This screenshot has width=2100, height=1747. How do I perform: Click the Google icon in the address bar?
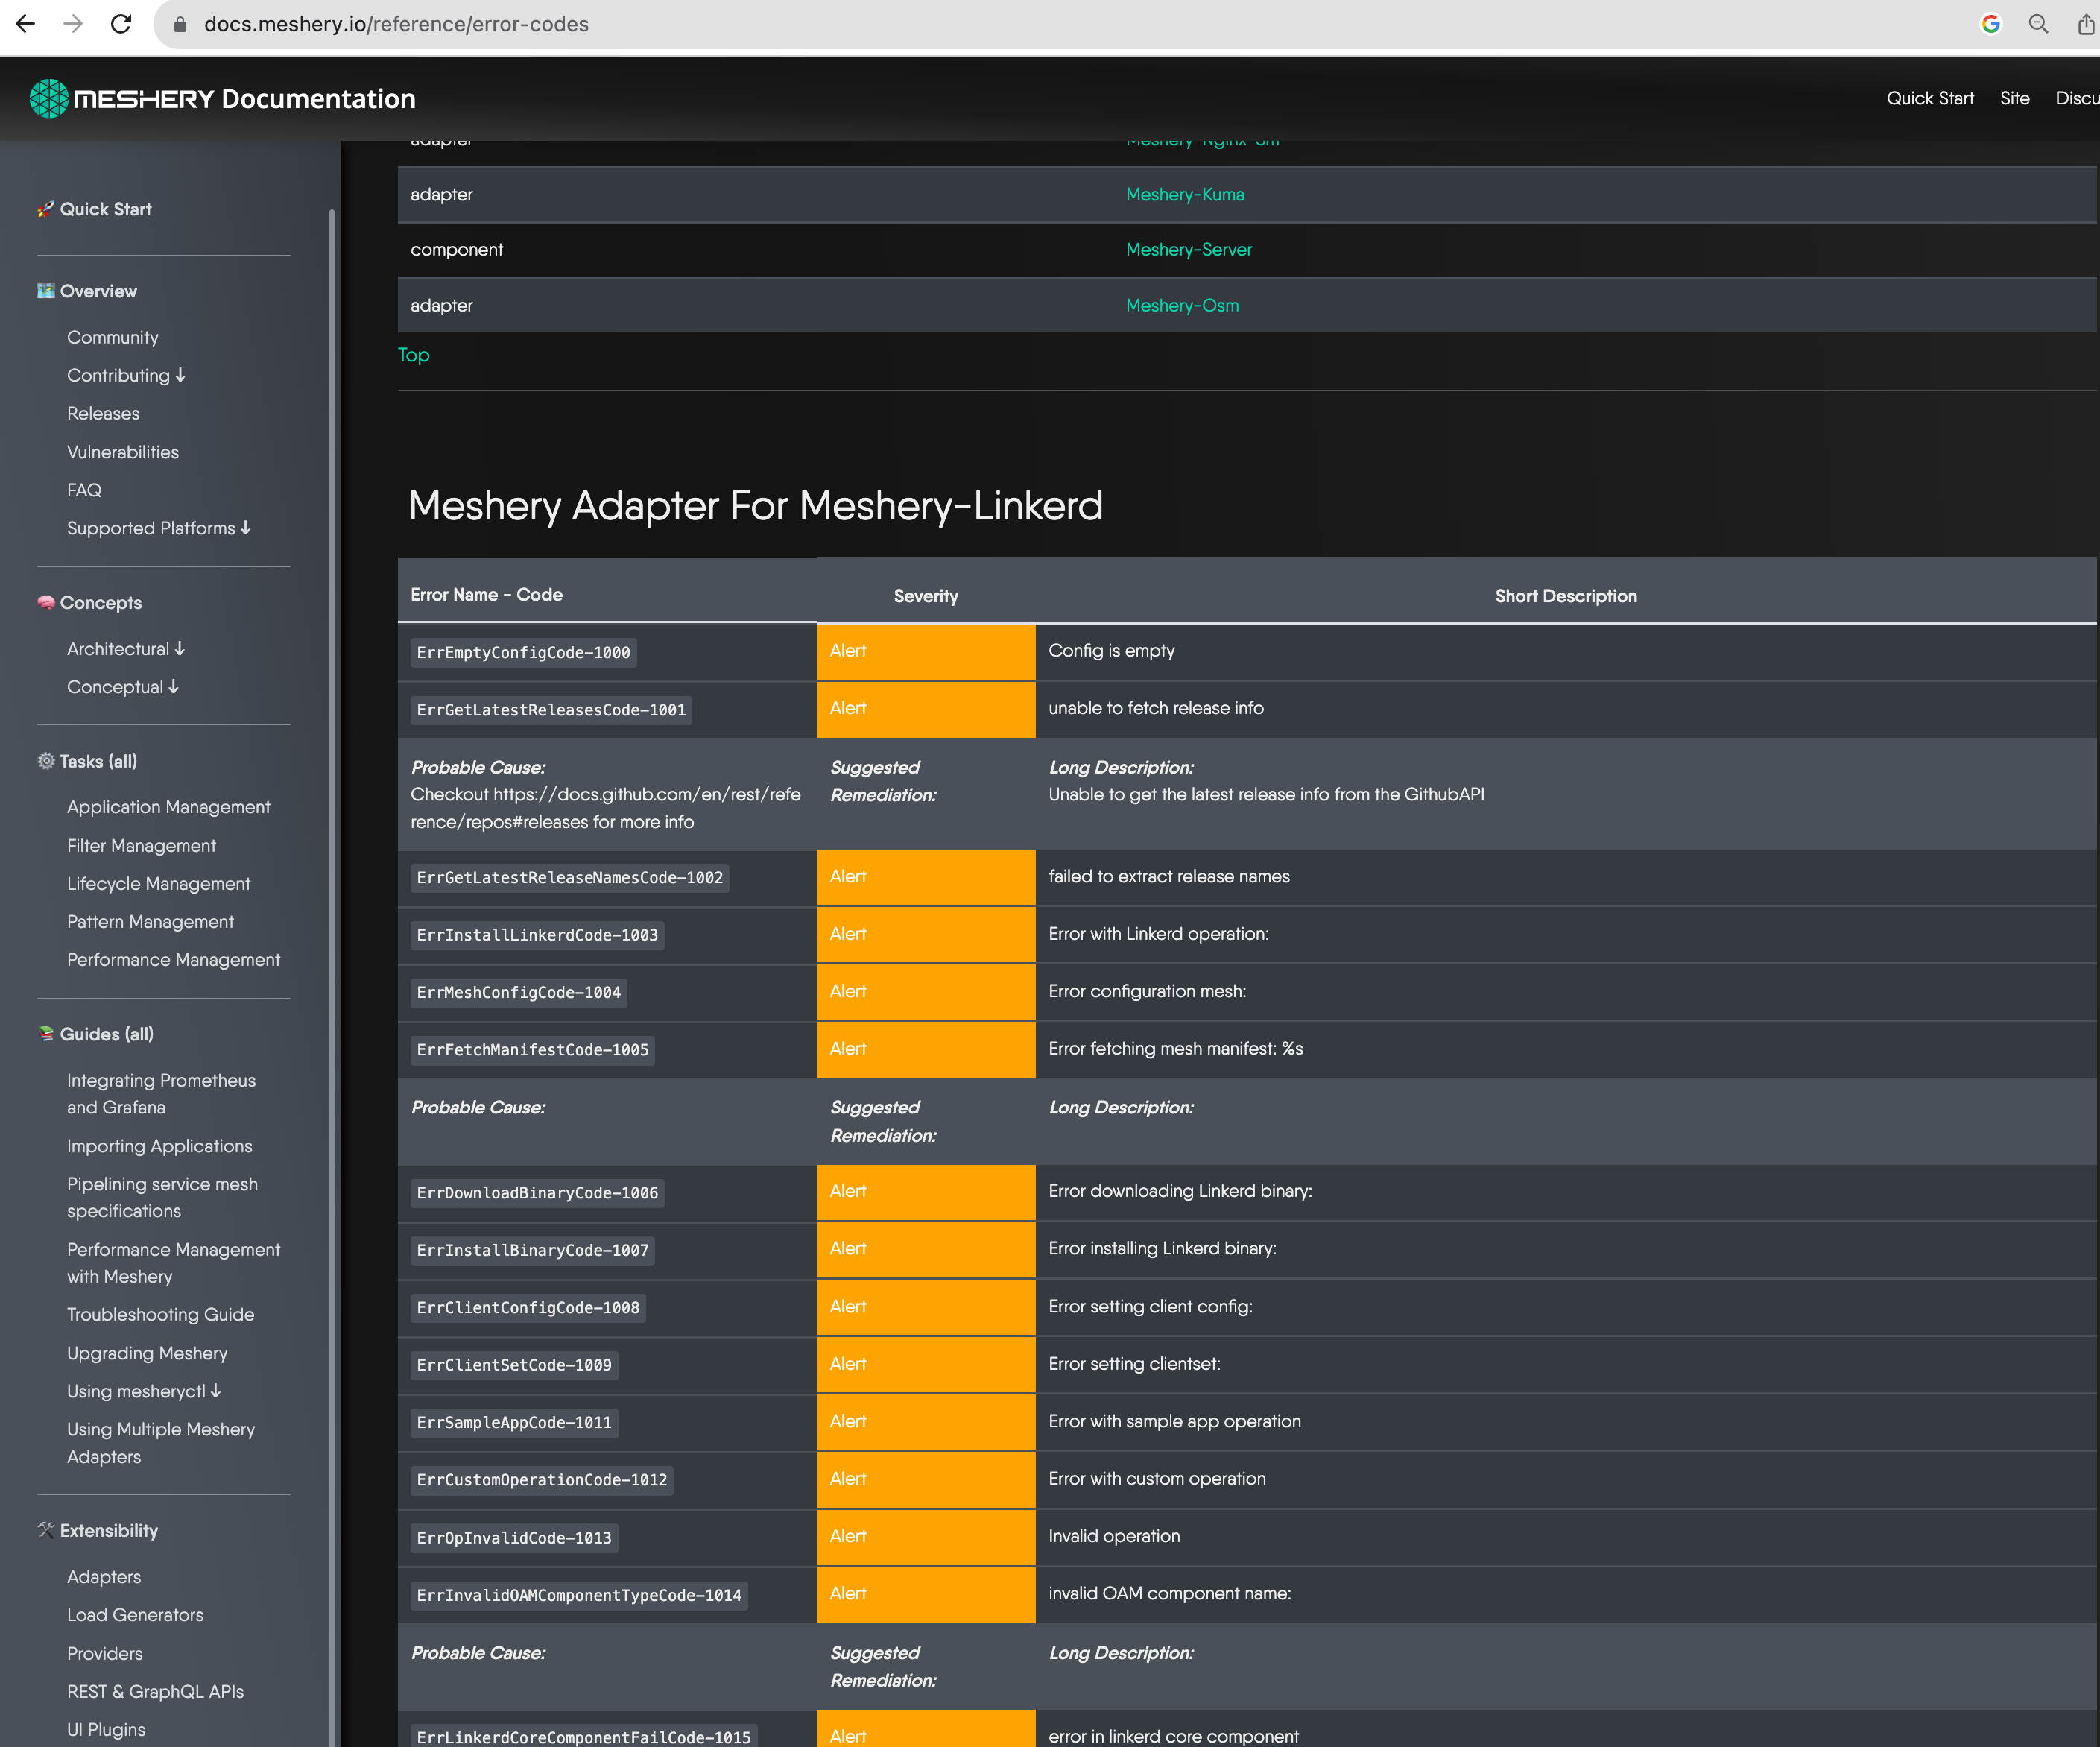click(x=1990, y=23)
